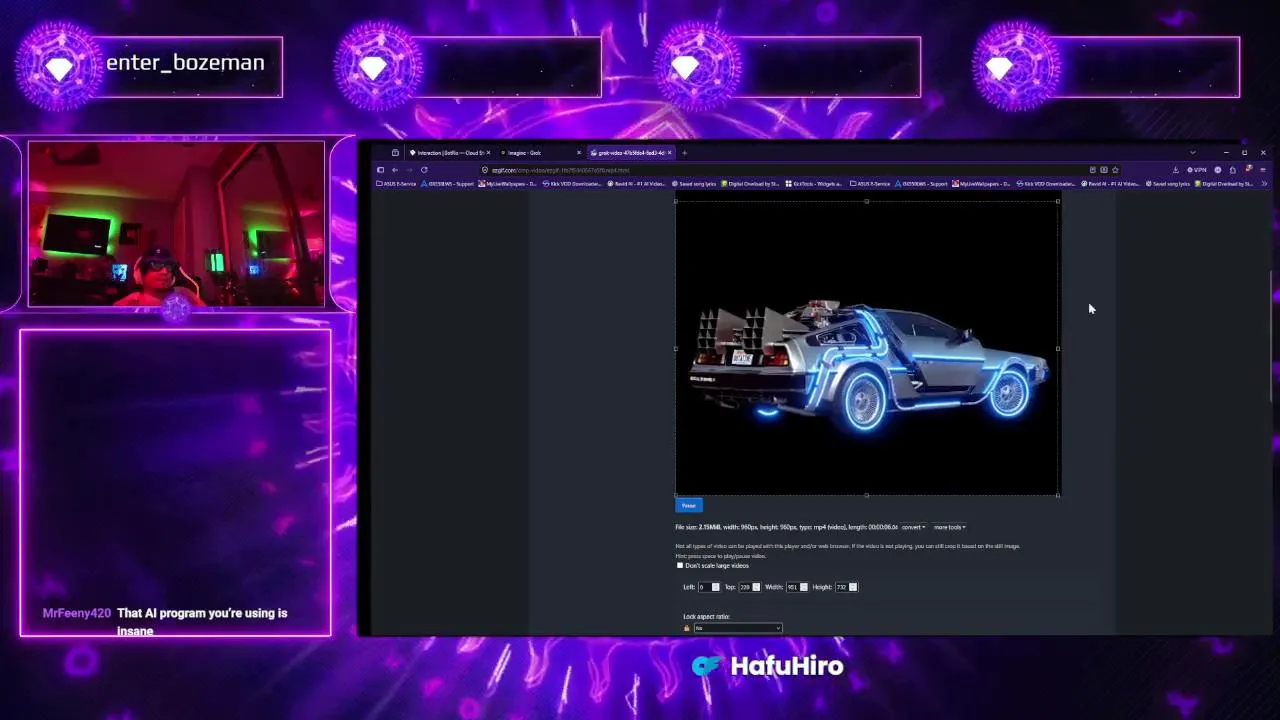Image resolution: width=1280 pixels, height=720 pixels.
Task: Adjust the Top field spinner arrows
Action: (x=756, y=587)
